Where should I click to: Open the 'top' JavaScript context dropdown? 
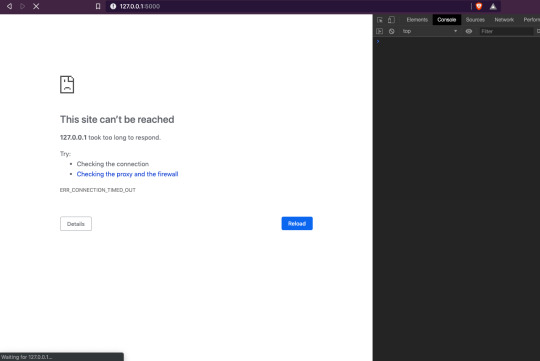pos(430,31)
